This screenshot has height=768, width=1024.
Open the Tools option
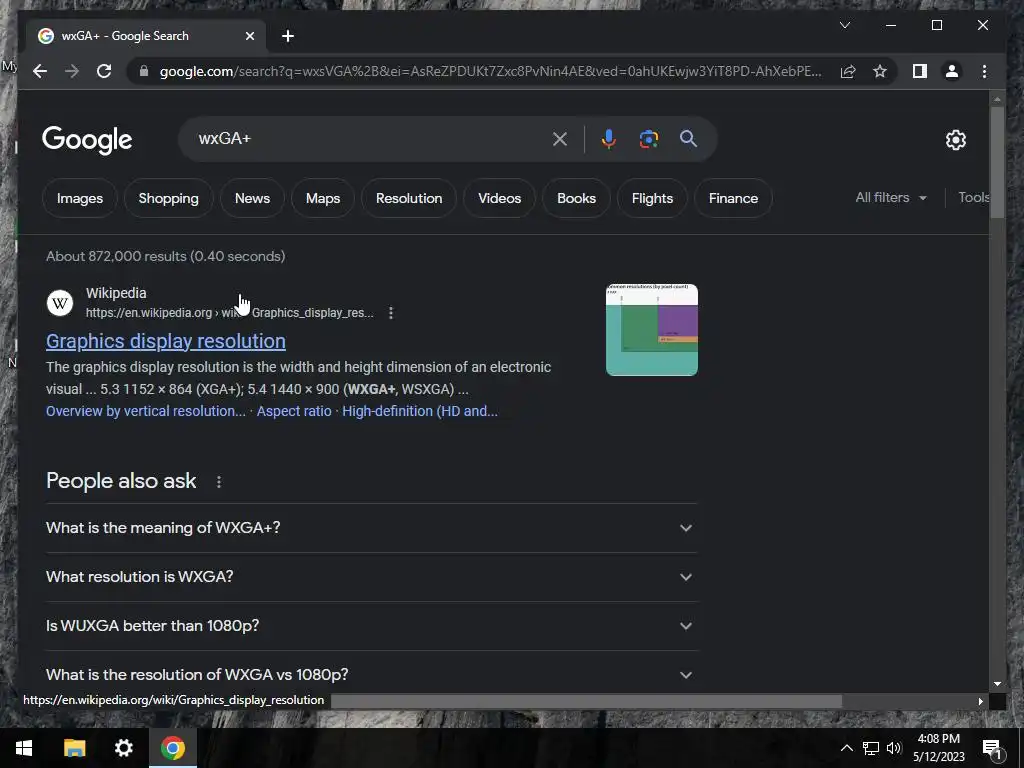(974, 197)
